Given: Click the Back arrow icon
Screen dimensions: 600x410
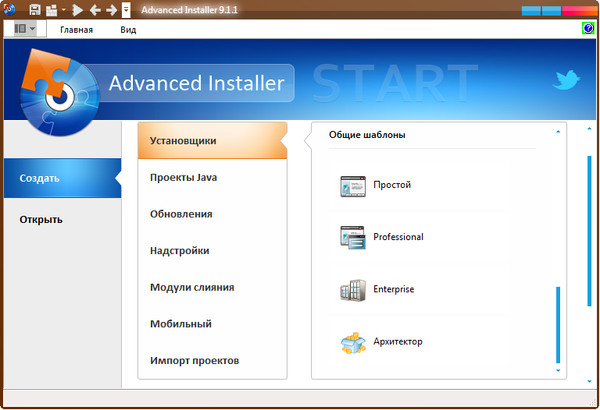Looking at the screenshot, I should click(x=94, y=9).
